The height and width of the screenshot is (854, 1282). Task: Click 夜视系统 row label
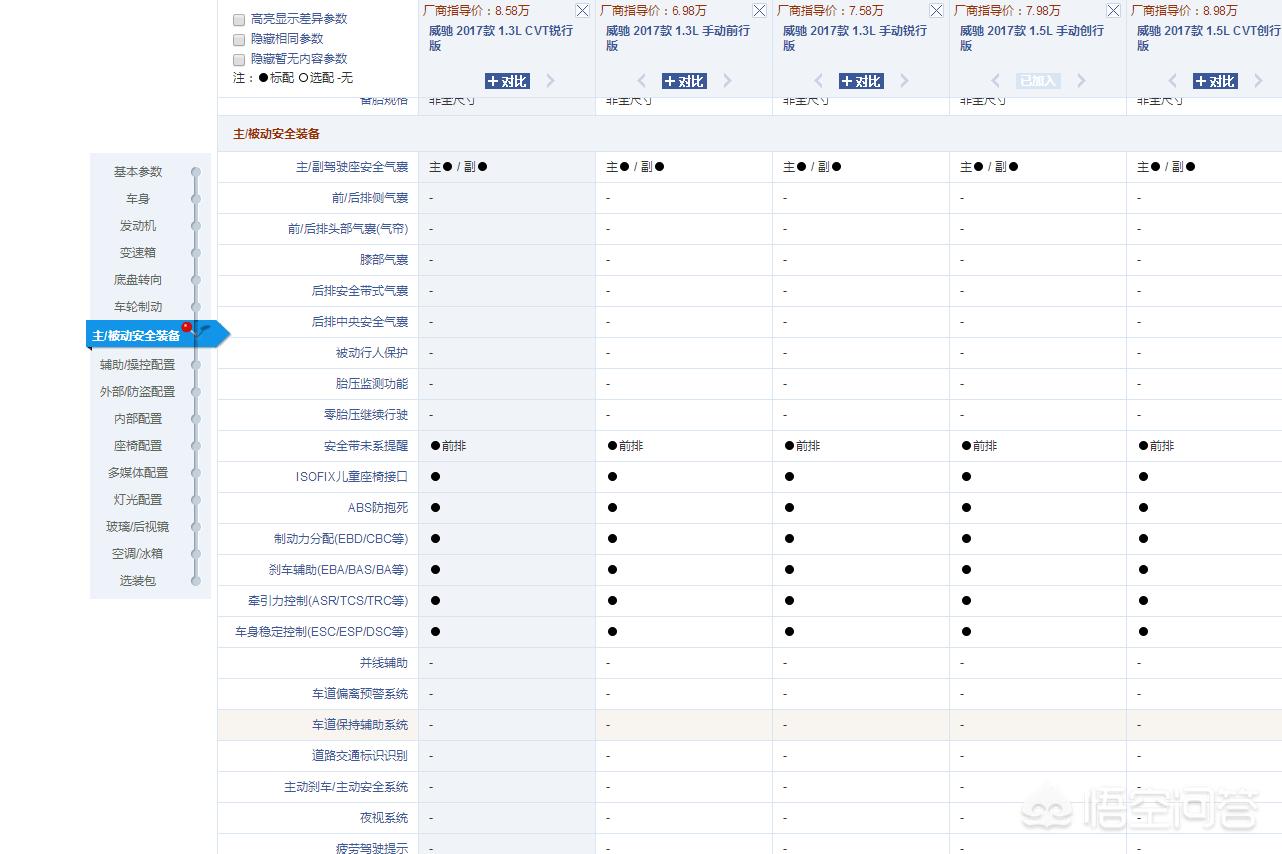pos(384,818)
